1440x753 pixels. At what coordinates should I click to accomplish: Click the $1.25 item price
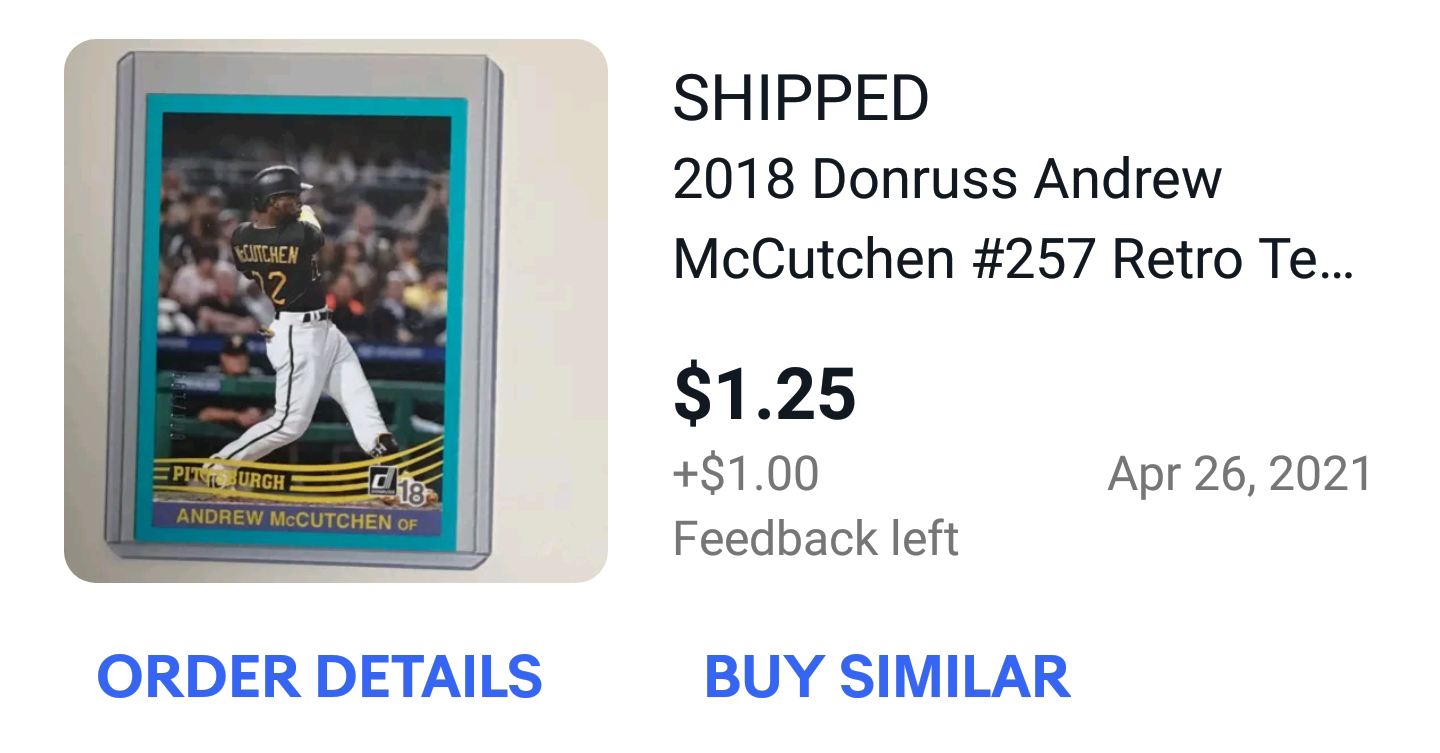[x=765, y=393]
